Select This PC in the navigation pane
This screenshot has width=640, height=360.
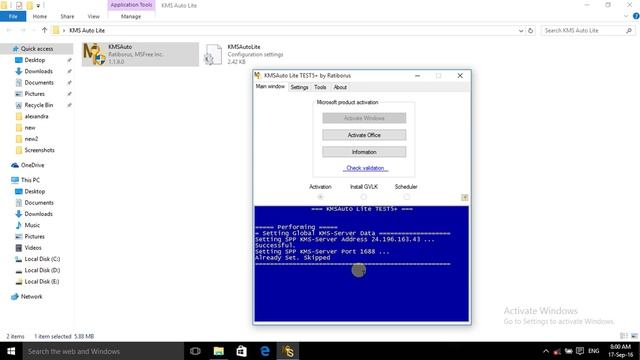30,180
